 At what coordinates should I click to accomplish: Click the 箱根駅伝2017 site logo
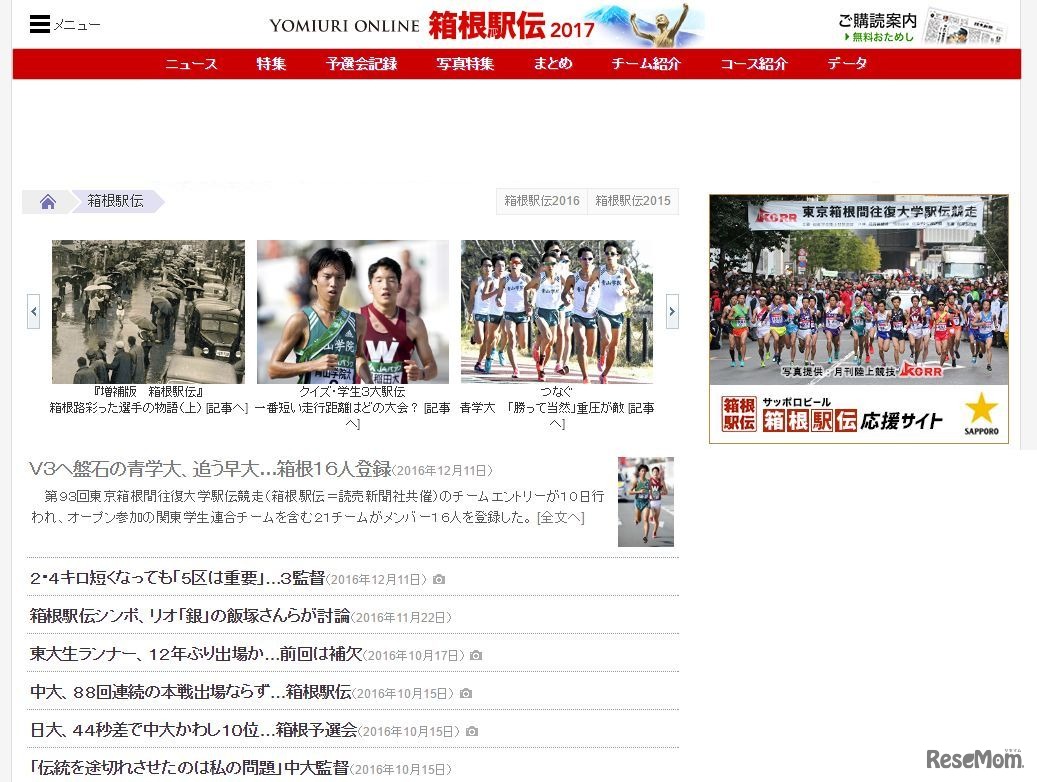click(486, 25)
